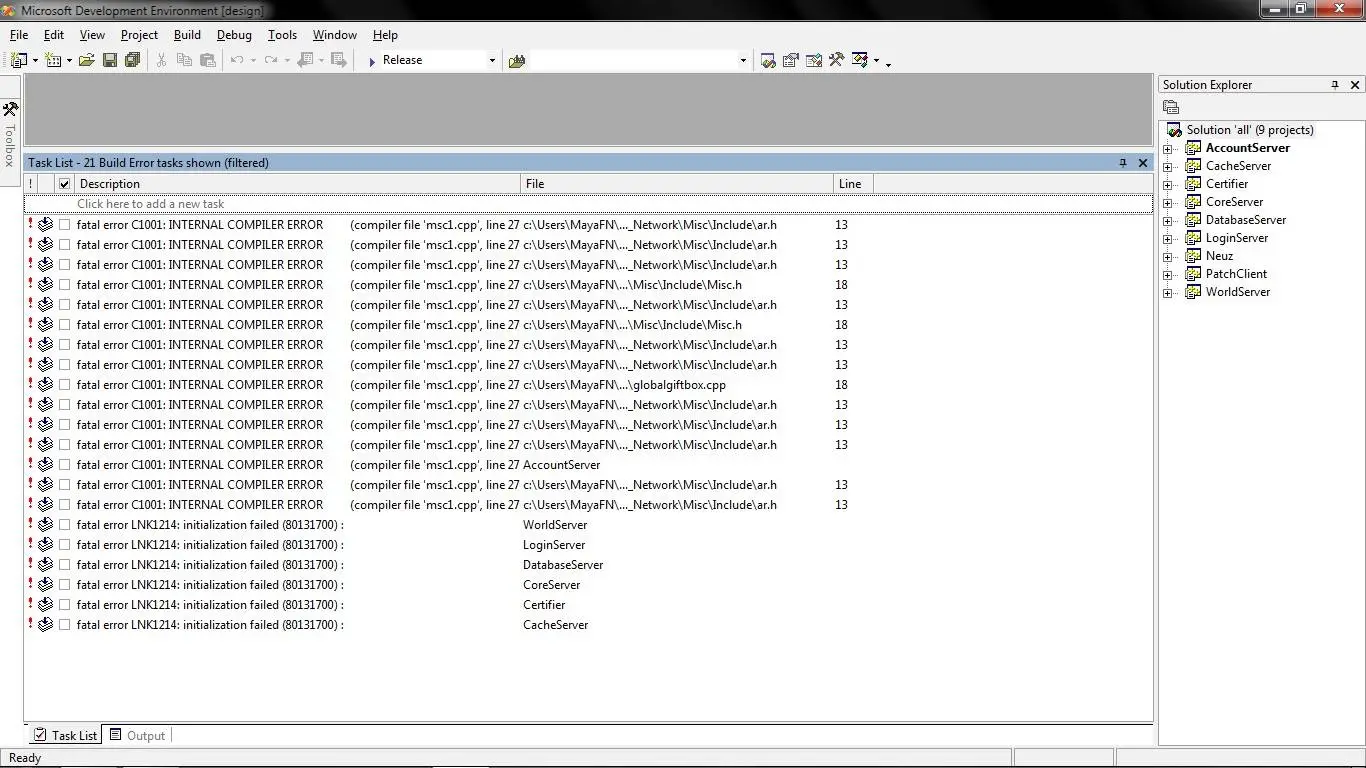This screenshot has width=1366, height=768.
Task: Sort by the Line column header
Action: (853, 184)
